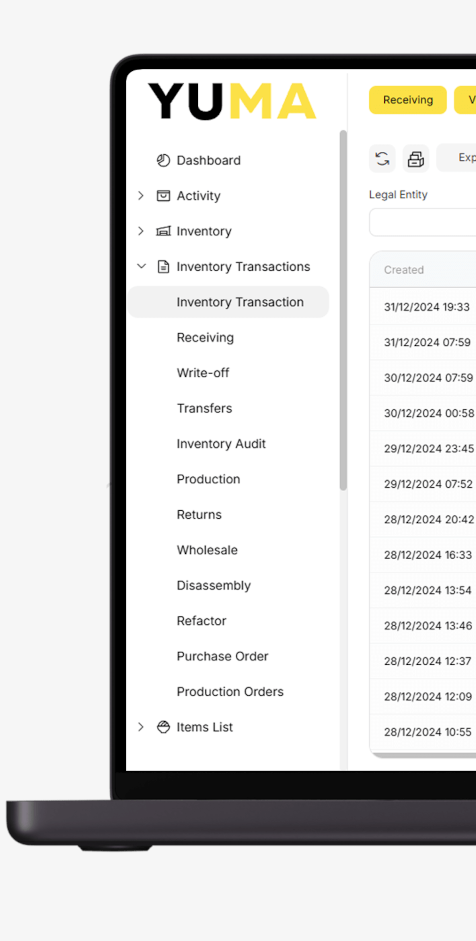Select row created 28/12/2024 13:54
The width and height of the screenshot is (476, 941).
point(423,590)
